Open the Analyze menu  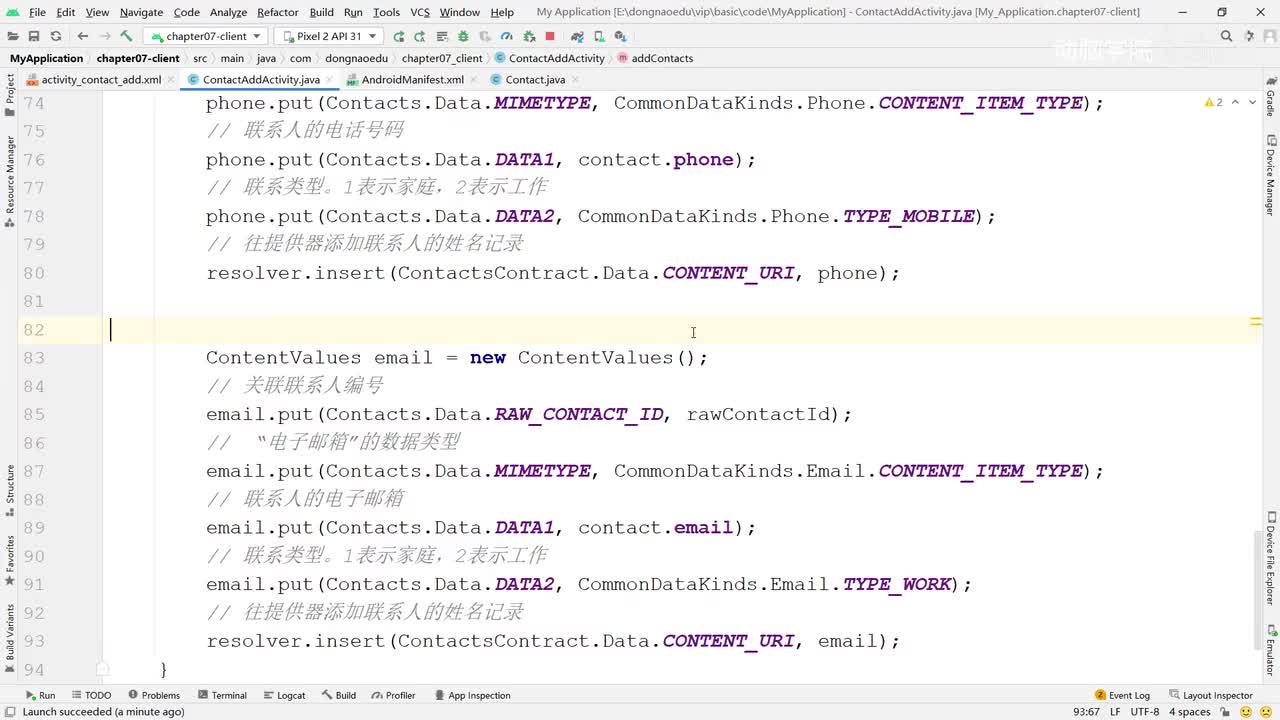point(228,12)
